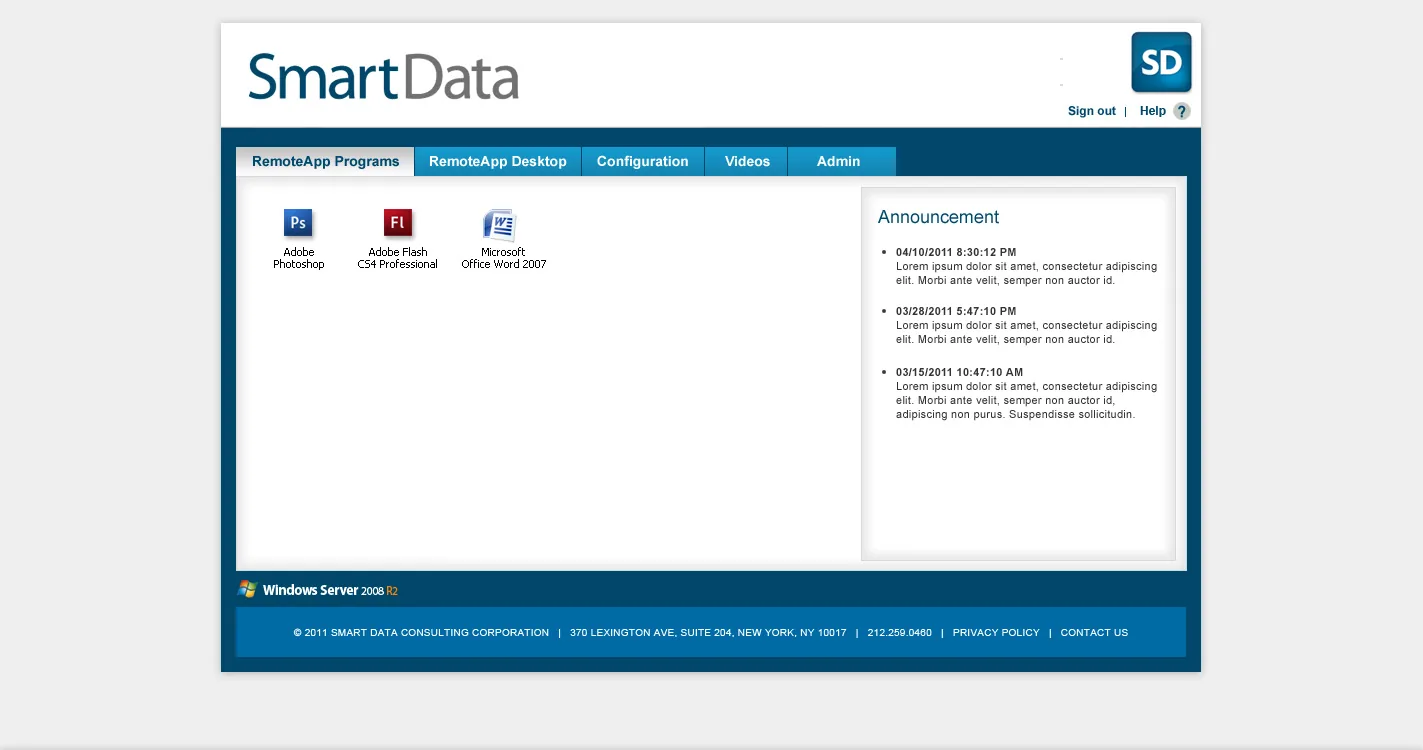Go to the Videos tab

click(x=747, y=161)
